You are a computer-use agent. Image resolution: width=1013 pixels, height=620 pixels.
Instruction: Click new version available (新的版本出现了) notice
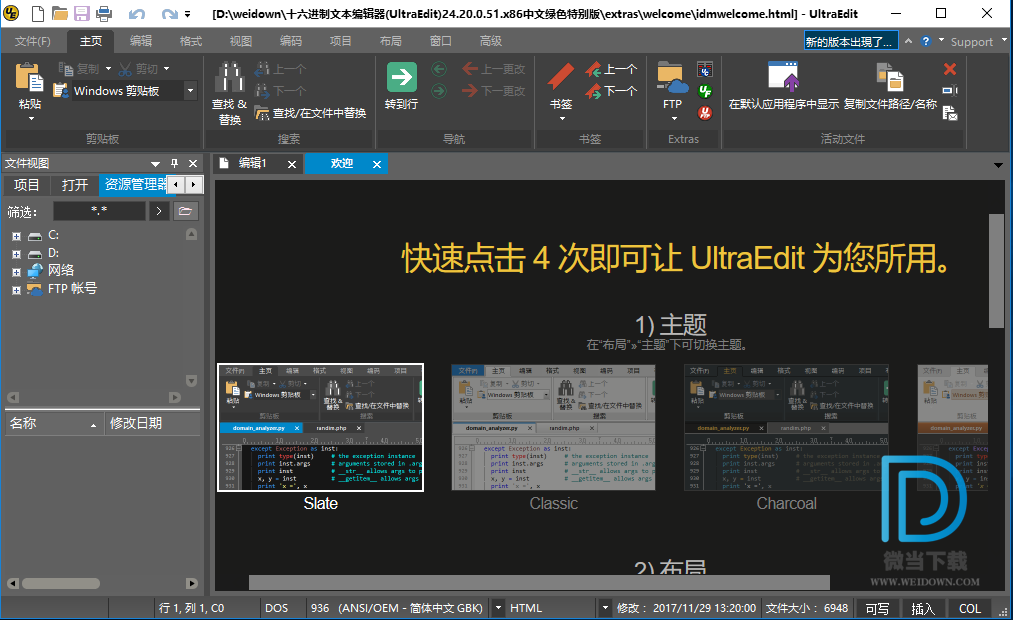click(x=851, y=41)
